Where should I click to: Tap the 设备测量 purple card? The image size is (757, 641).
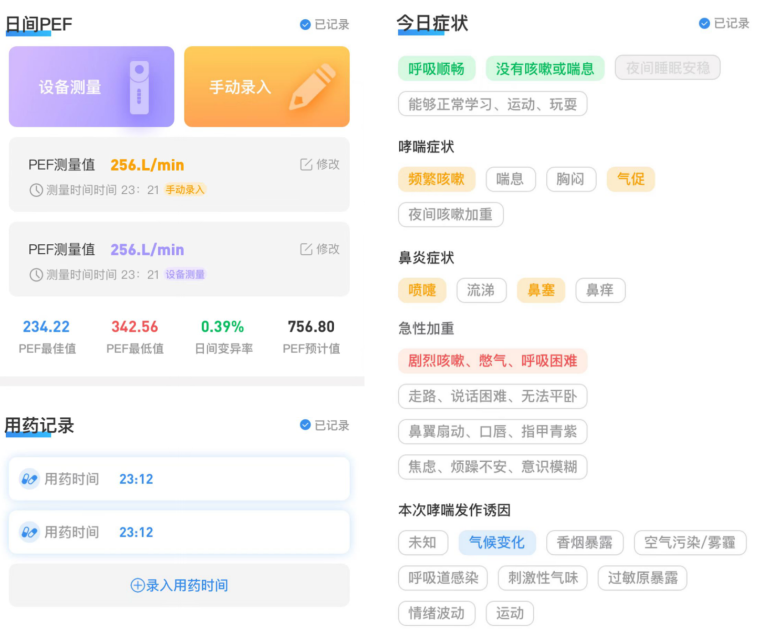coord(91,87)
